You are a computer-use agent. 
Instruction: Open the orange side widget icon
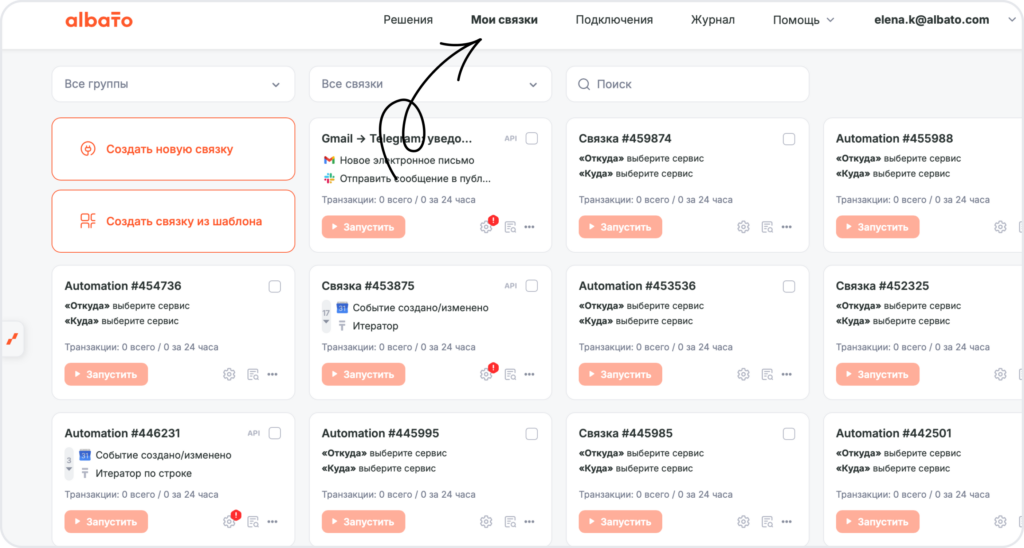(x=12, y=339)
